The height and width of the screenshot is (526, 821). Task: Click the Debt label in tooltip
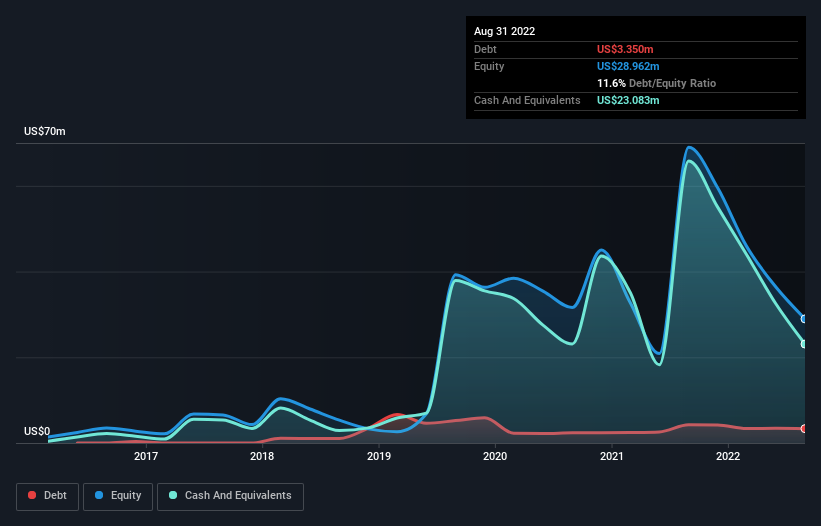pyautogui.click(x=485, y=49)
